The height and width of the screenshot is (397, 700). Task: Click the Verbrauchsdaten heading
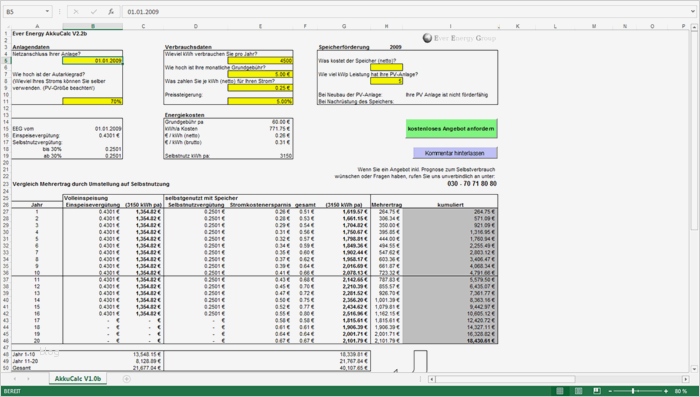click(188, 47)
